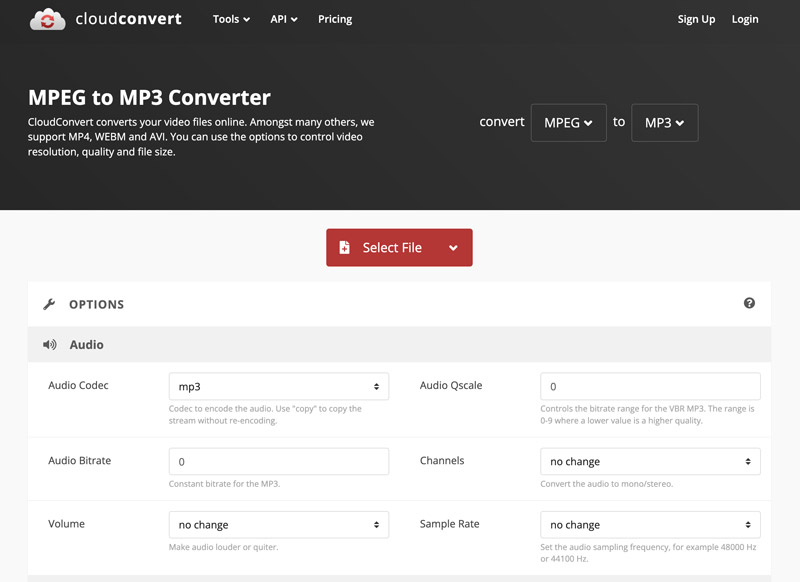Image resolution: width=800 pixels, height=582 pixels.
Task: Open the Channels dropdown
Action: click(650, 461)
